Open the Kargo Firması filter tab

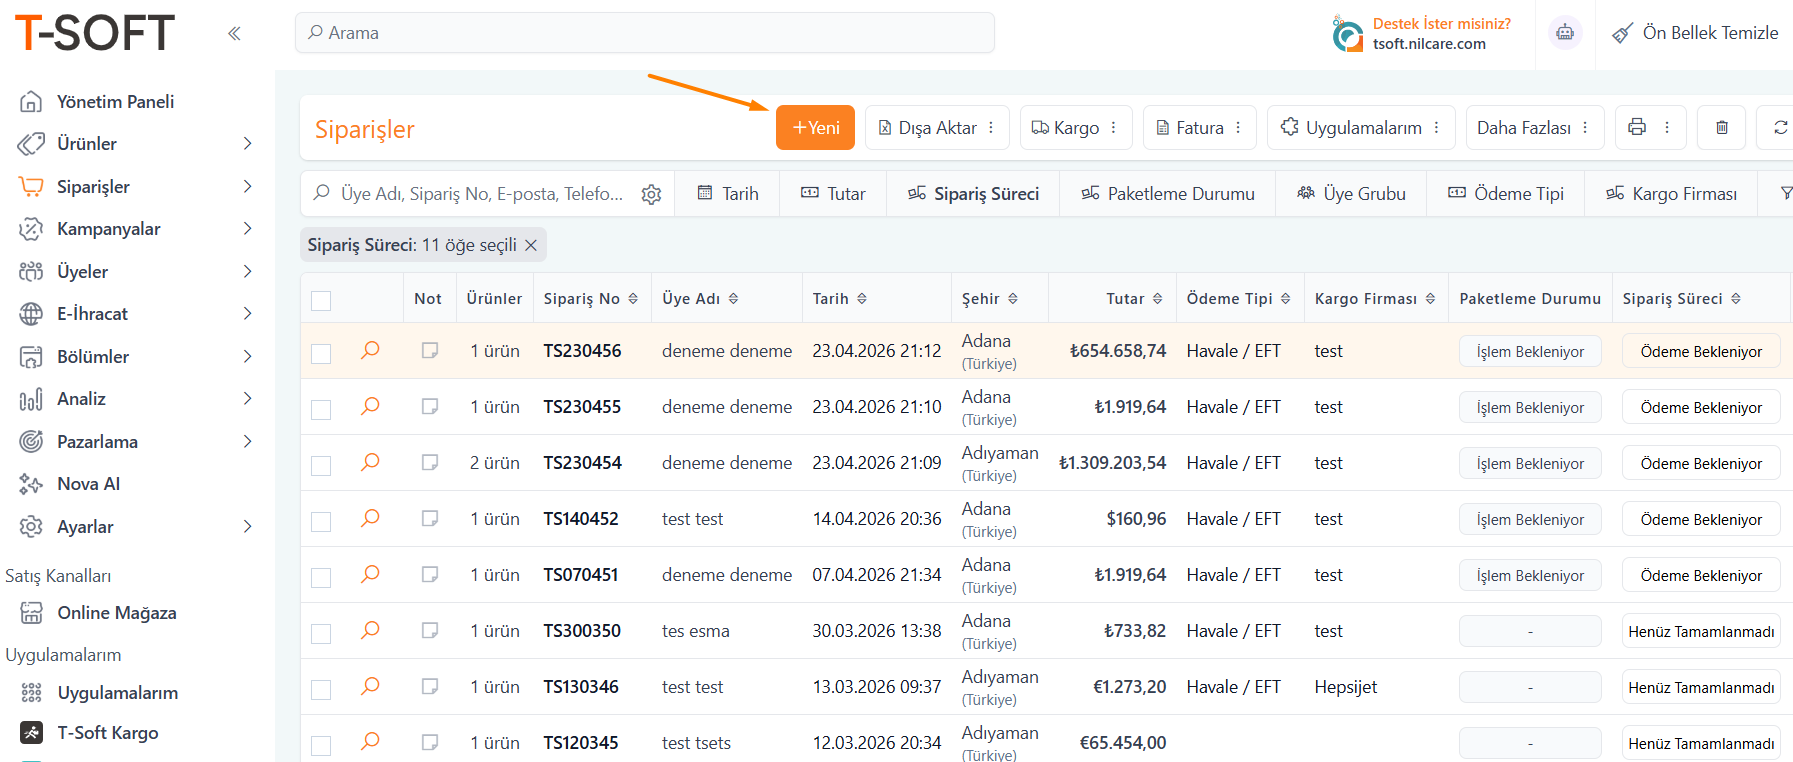click(x=1671, y=194)
